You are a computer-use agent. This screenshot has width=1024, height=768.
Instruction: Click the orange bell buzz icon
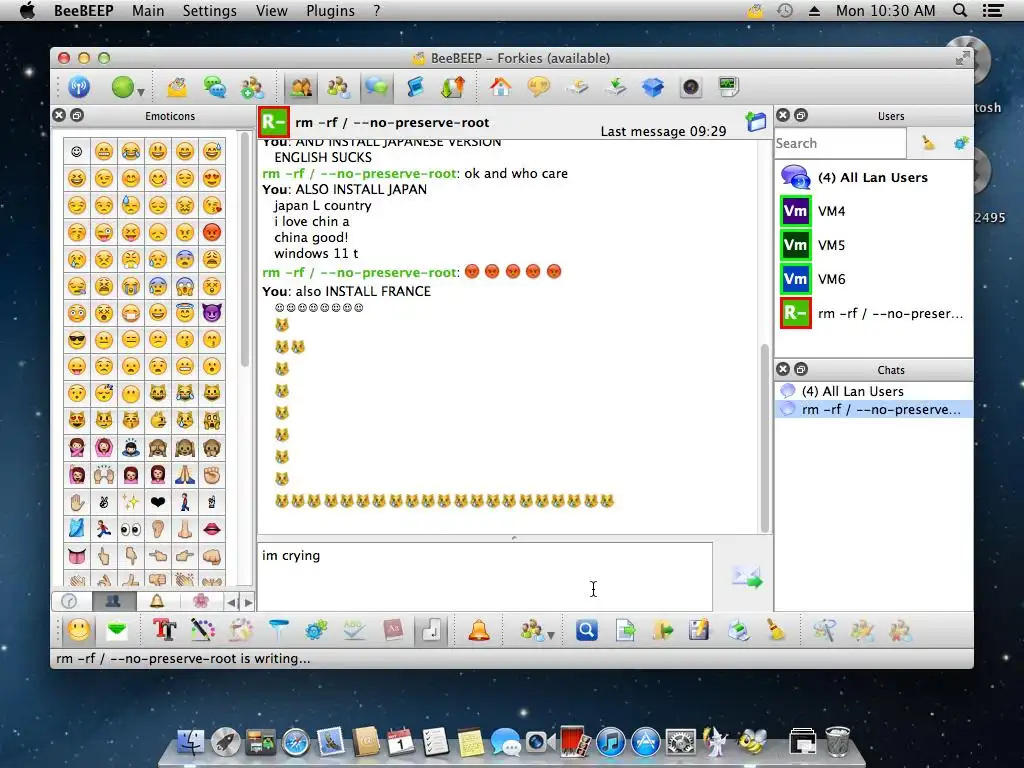click(479, 630)
